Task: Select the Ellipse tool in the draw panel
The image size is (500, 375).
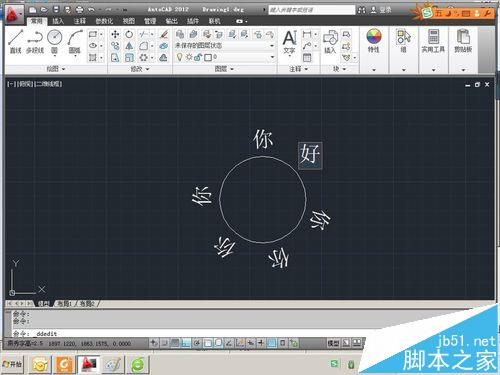Action: (93, 46)
